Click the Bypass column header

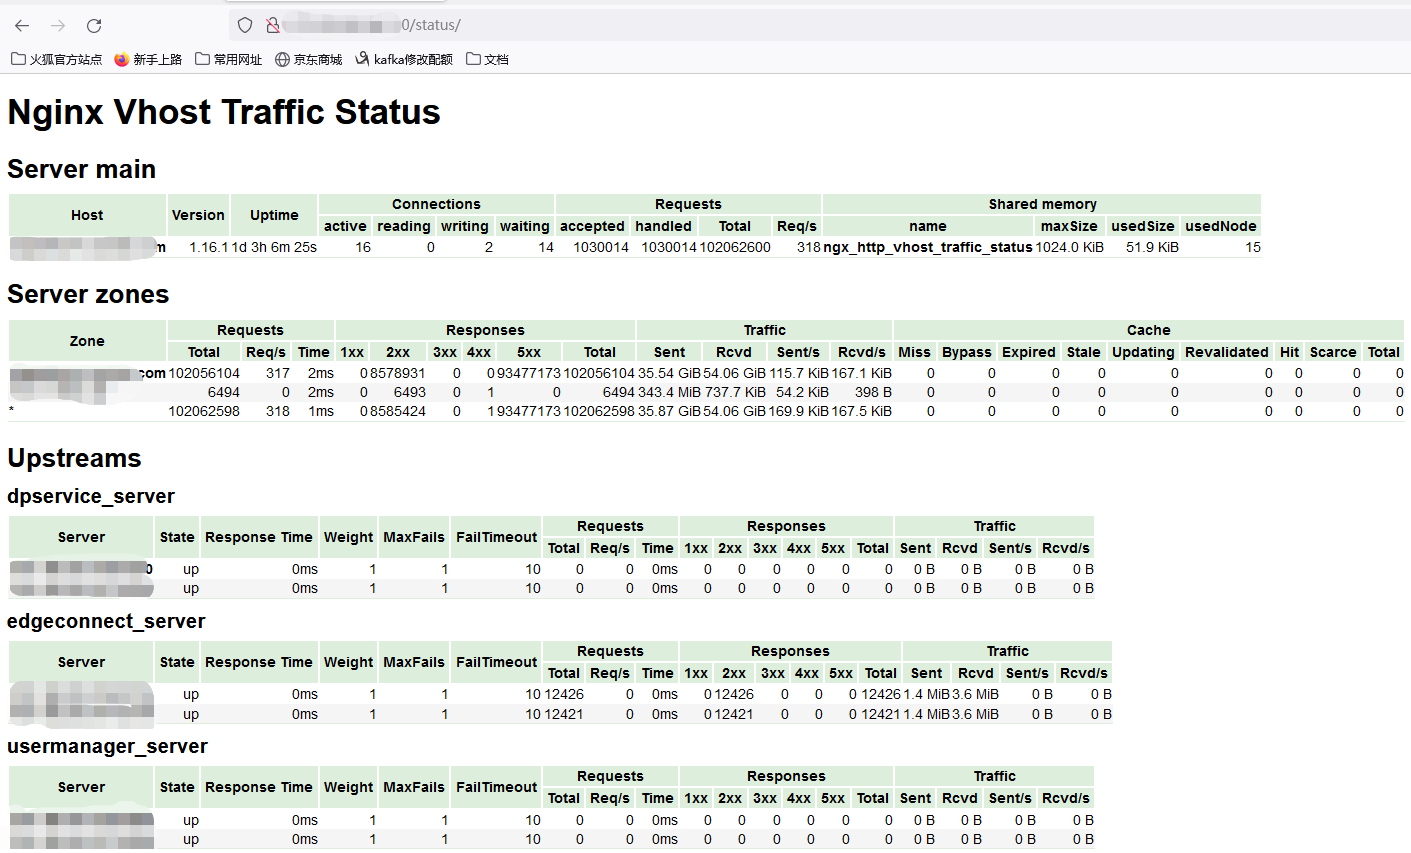pos(967,352)
